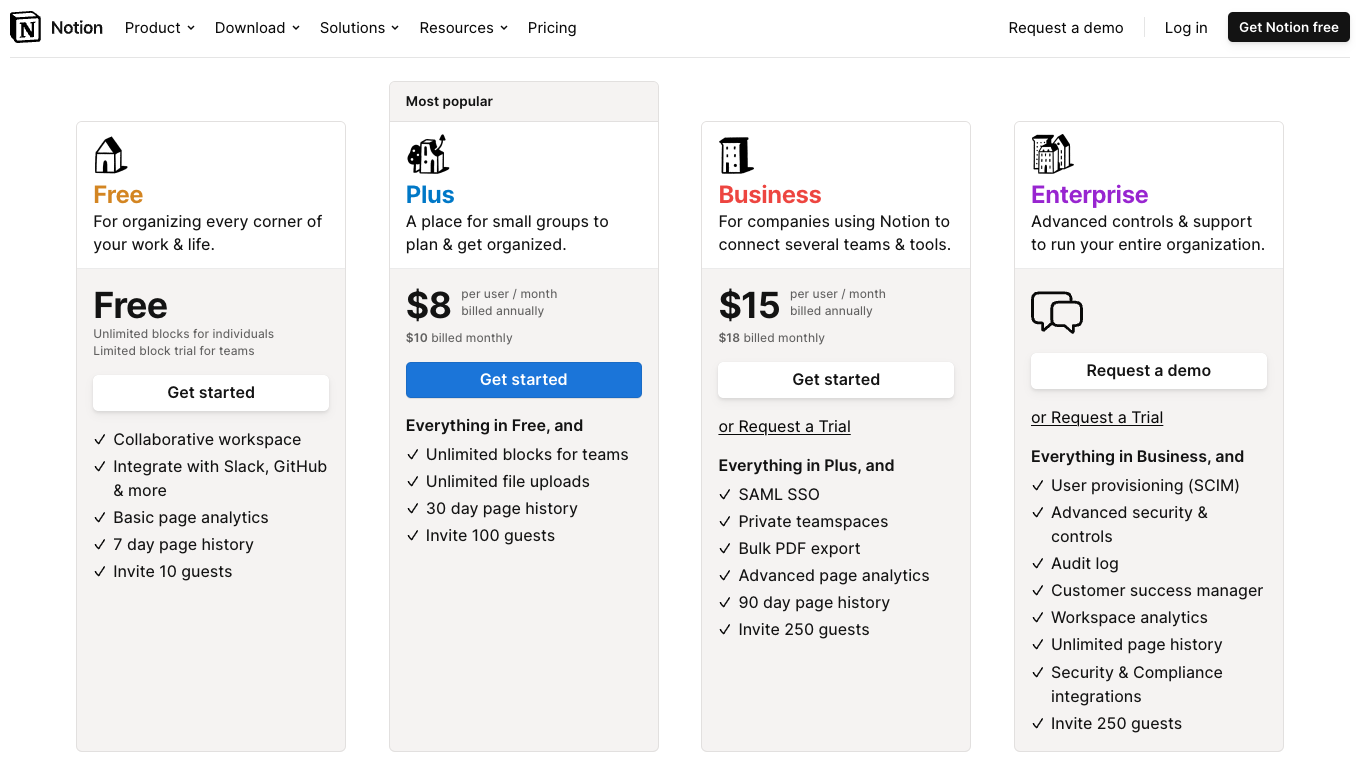The width and height of the screenshot is (1356, 767).
Task: Click 'or Request a Trial' under Enterprise
Action: coord(1097,418)
